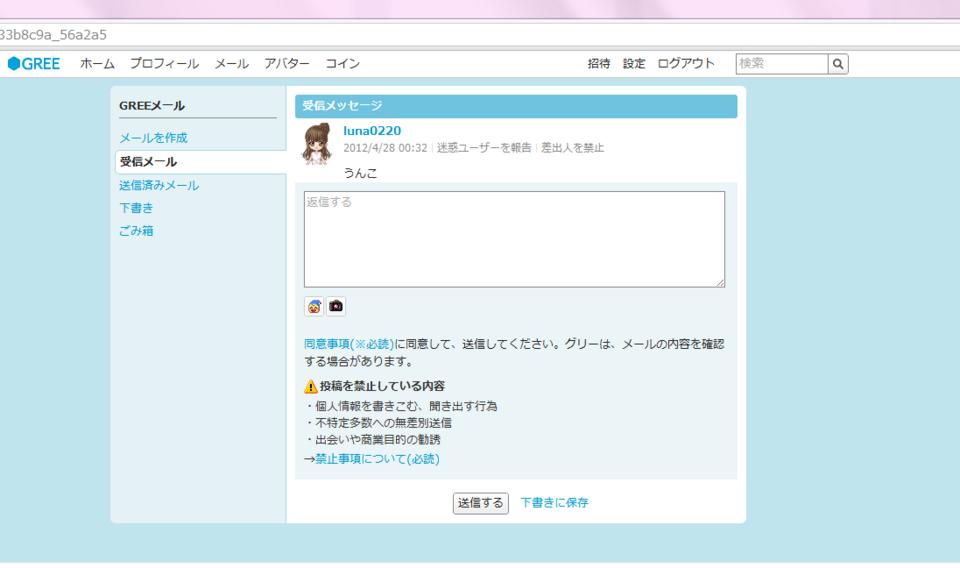The image size is (960, 568).
Task: Click inside the 返信する reply textarea
Action: coord(514,239)
